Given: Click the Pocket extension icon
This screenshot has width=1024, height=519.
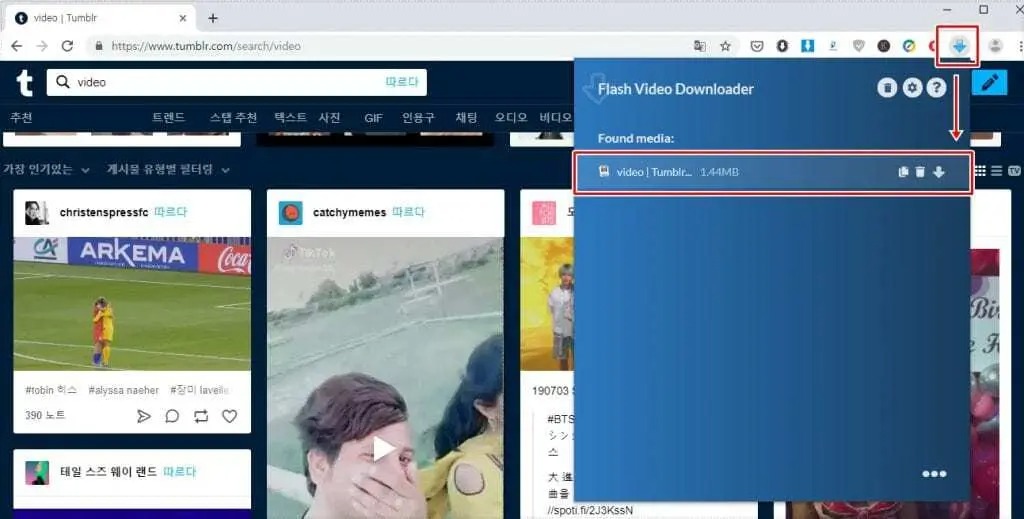Looking at the screenshot, I should [756, 46].
